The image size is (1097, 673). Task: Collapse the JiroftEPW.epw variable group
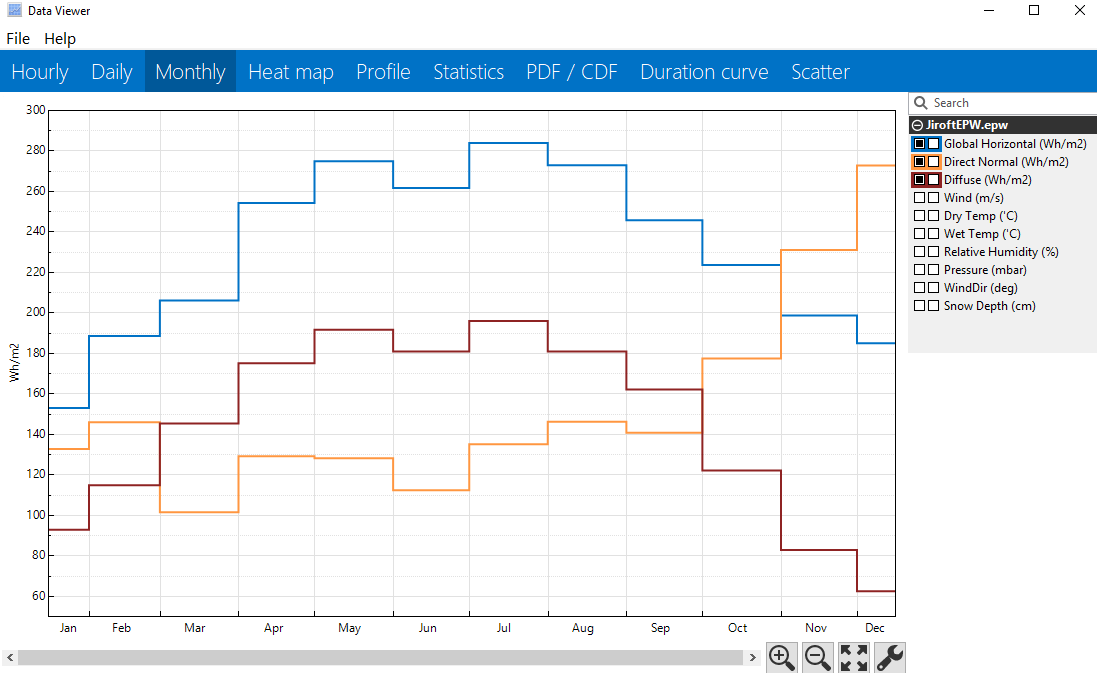point(918,125)
